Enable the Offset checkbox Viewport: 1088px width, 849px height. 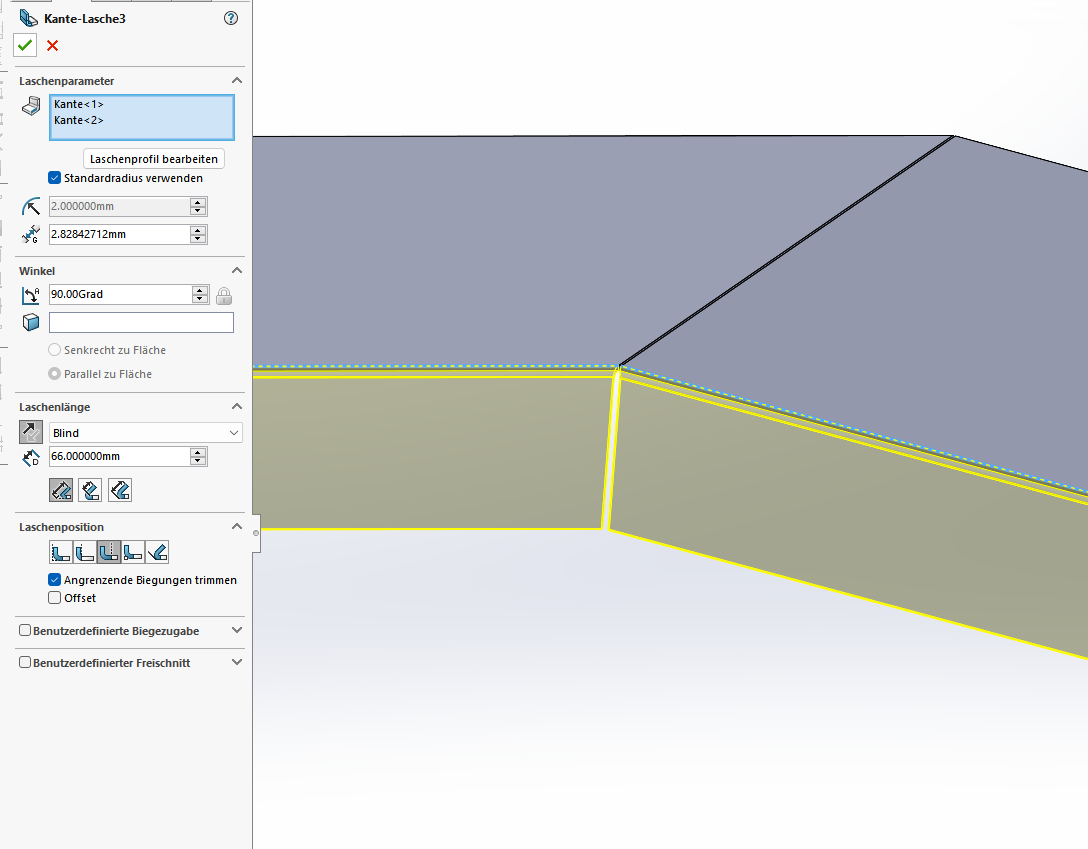54,598
